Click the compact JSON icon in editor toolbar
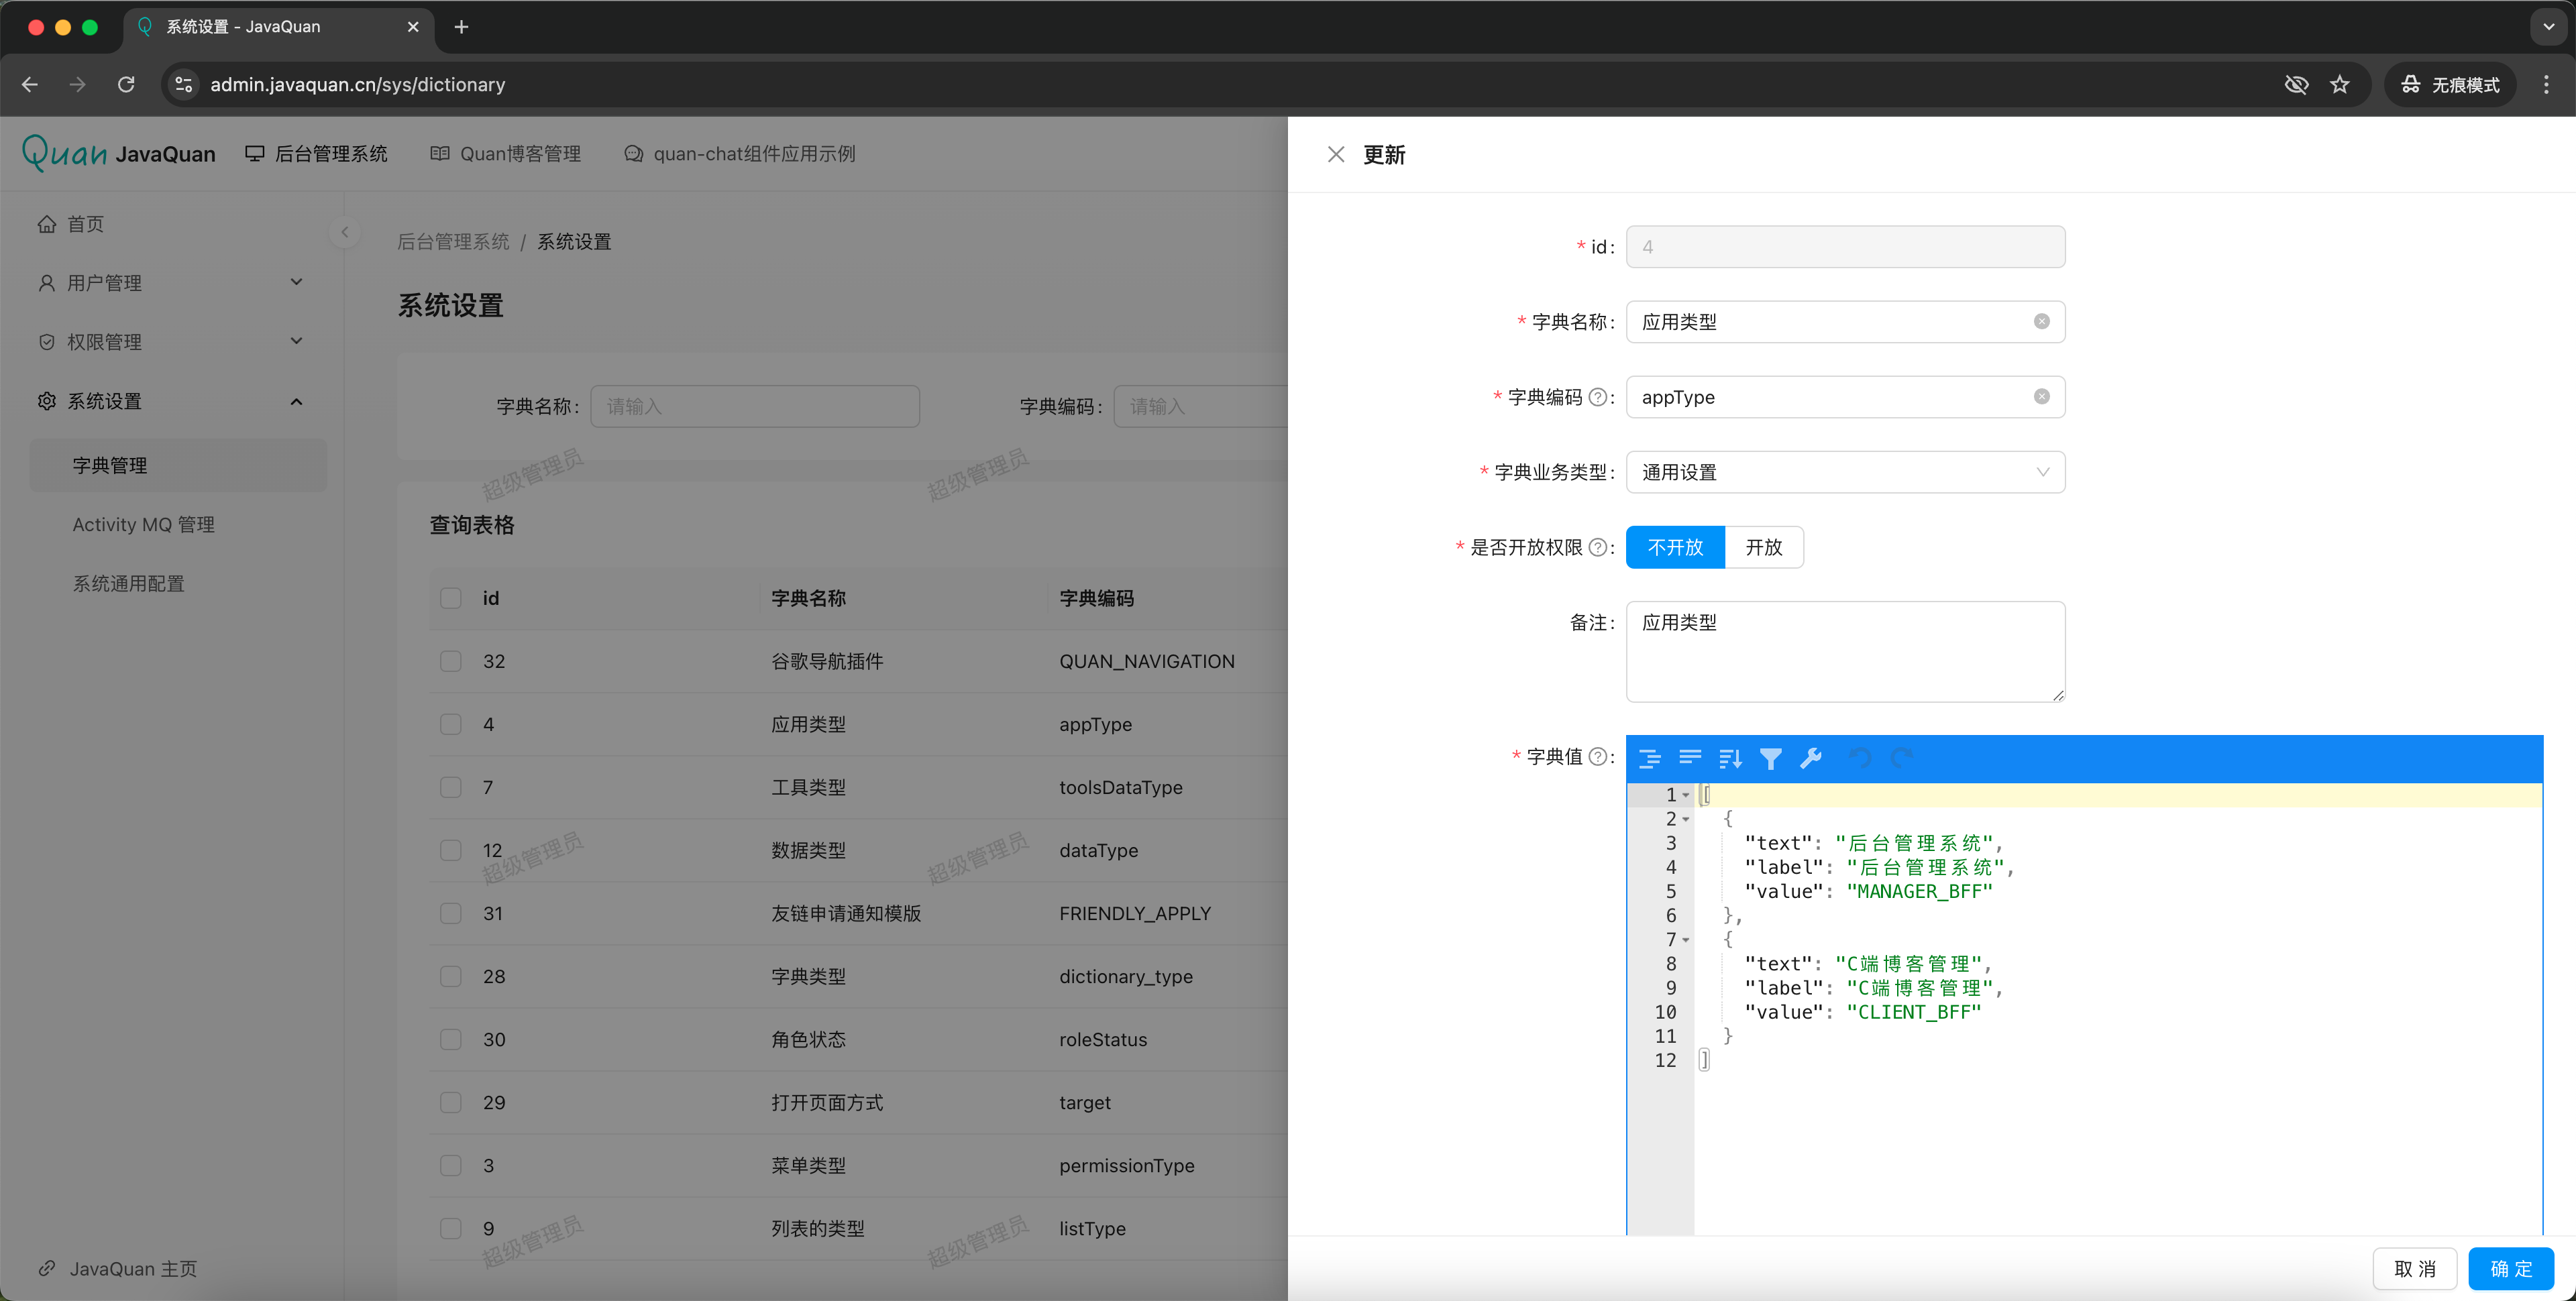This screenshot has height=1301, width=2576. point(1690,759)
